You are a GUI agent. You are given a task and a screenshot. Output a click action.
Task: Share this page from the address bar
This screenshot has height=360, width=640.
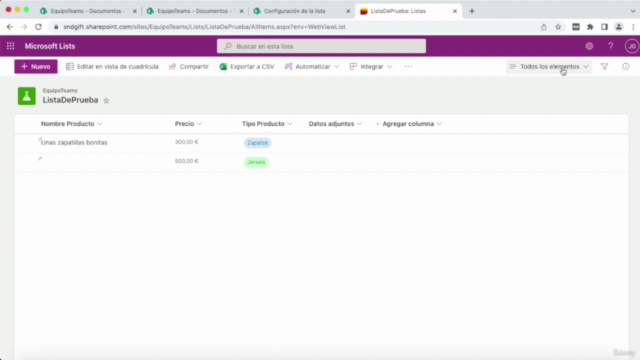point(544,27)
